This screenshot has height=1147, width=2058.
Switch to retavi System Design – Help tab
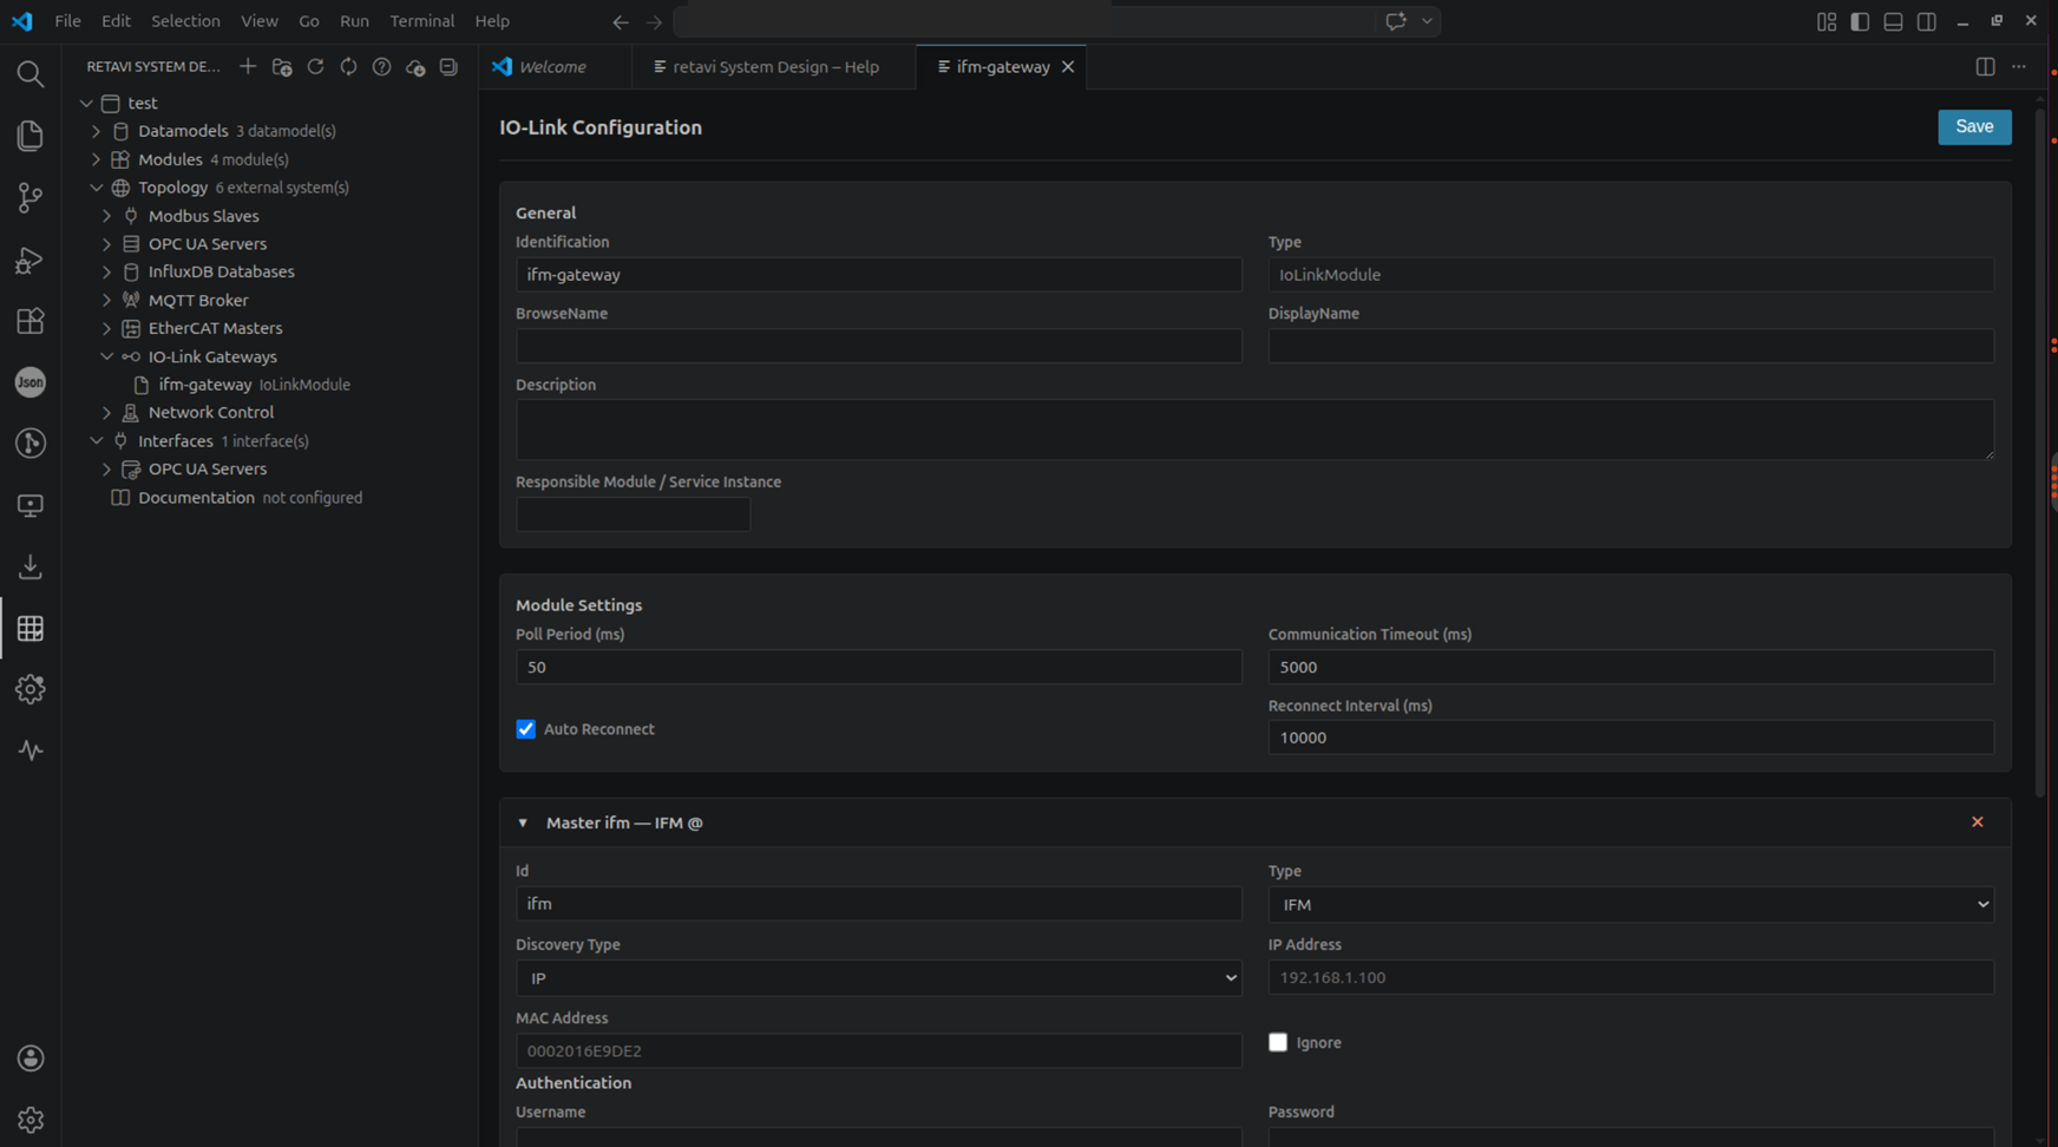[775, 67]
